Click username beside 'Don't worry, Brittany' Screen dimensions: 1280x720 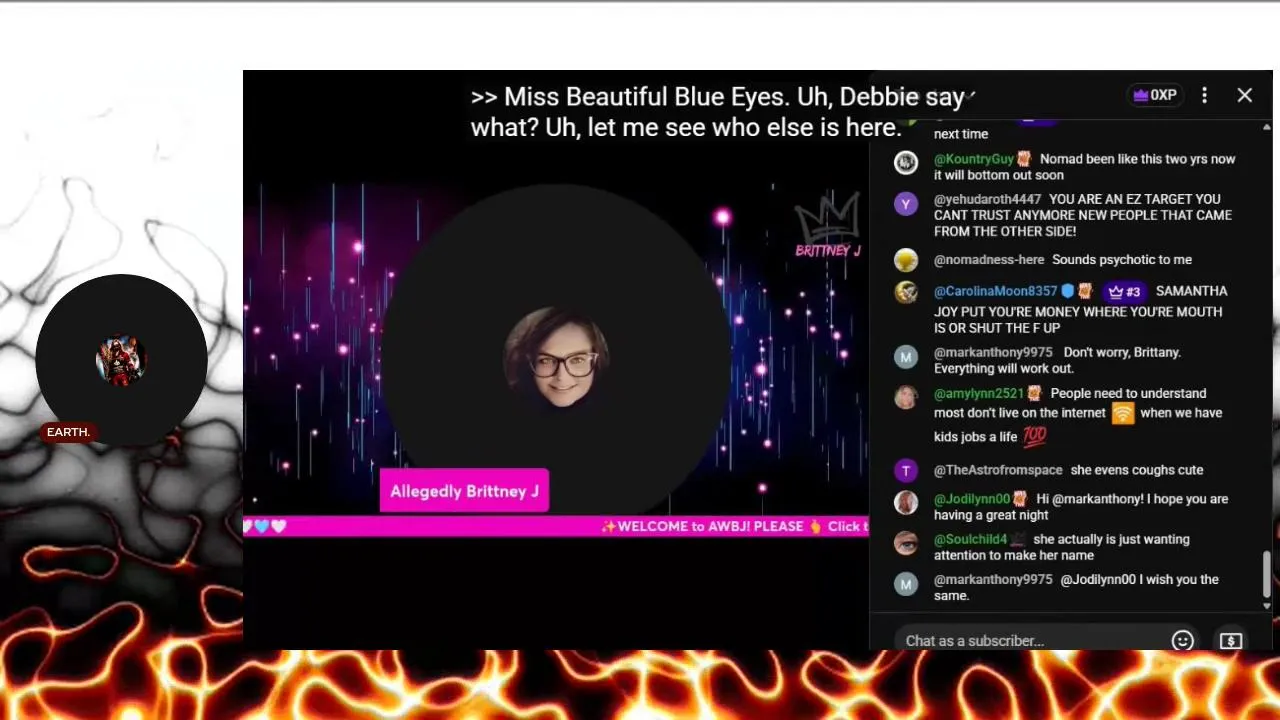click(993, 352)
